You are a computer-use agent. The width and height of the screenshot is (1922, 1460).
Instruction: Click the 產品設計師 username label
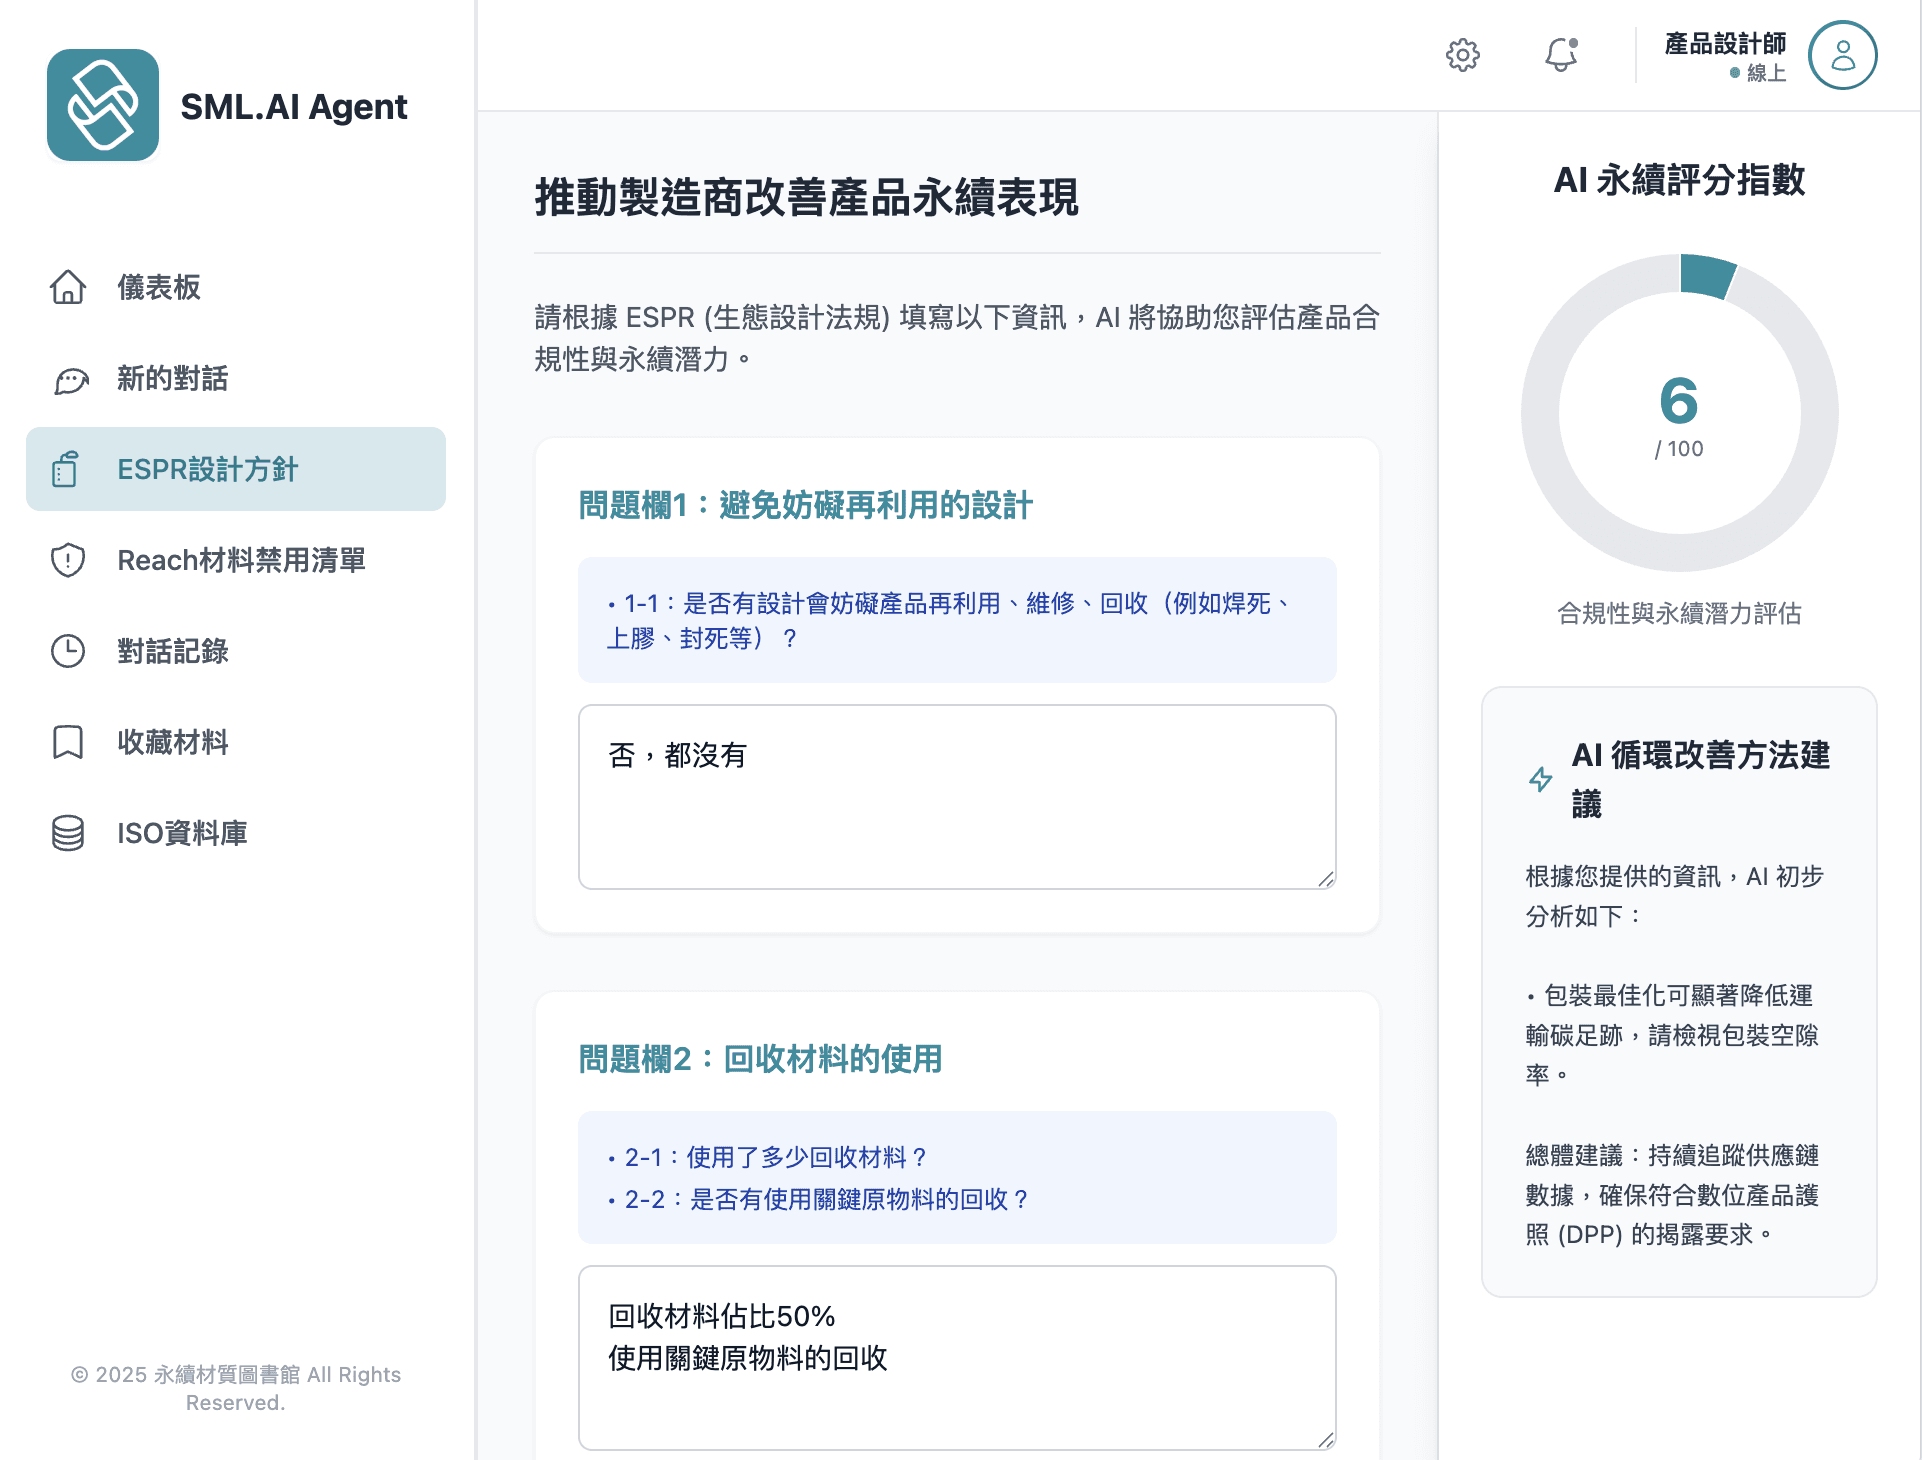point(1725,44)
